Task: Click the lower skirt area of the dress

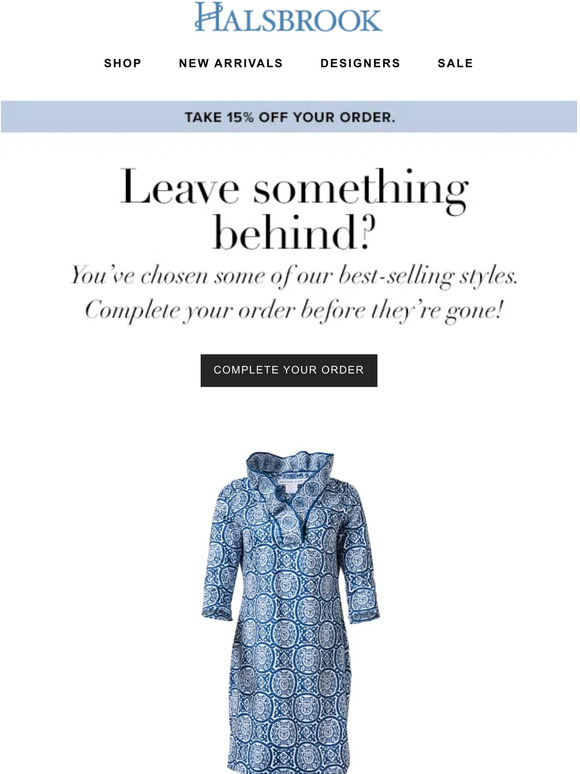Action: (x=289, y=716)
